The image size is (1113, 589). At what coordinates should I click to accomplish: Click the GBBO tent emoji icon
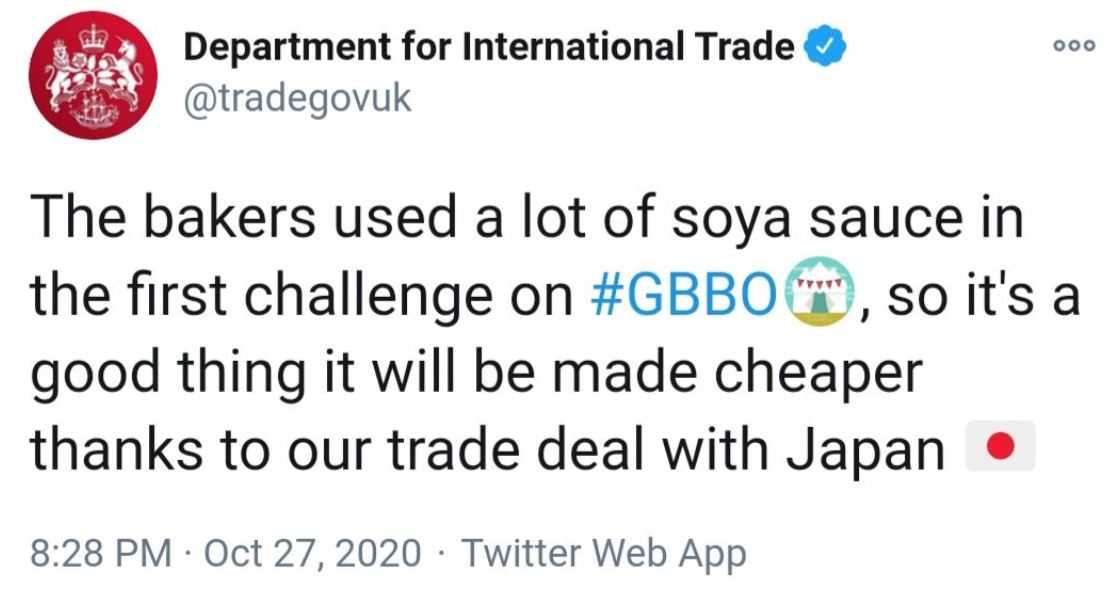pyautogui.click(x=820, y=292)
